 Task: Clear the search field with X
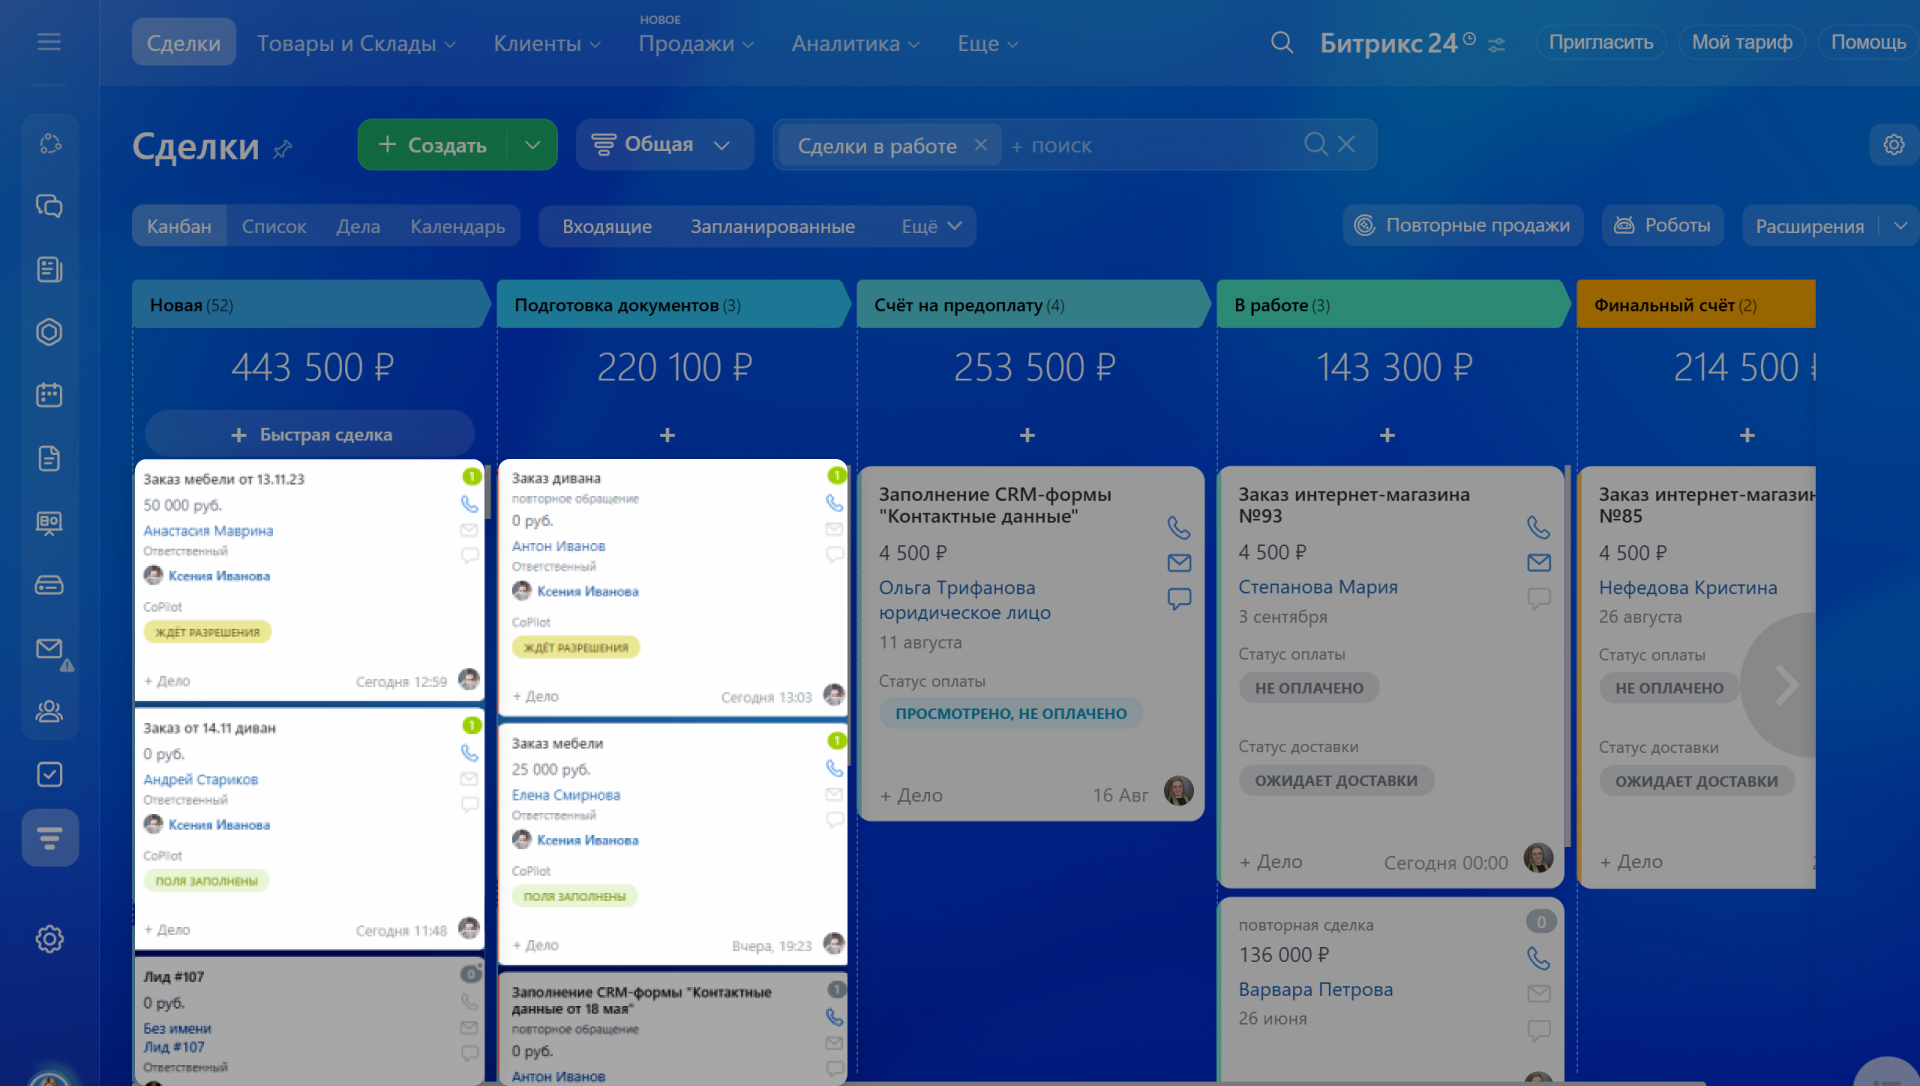(1346, 145)
